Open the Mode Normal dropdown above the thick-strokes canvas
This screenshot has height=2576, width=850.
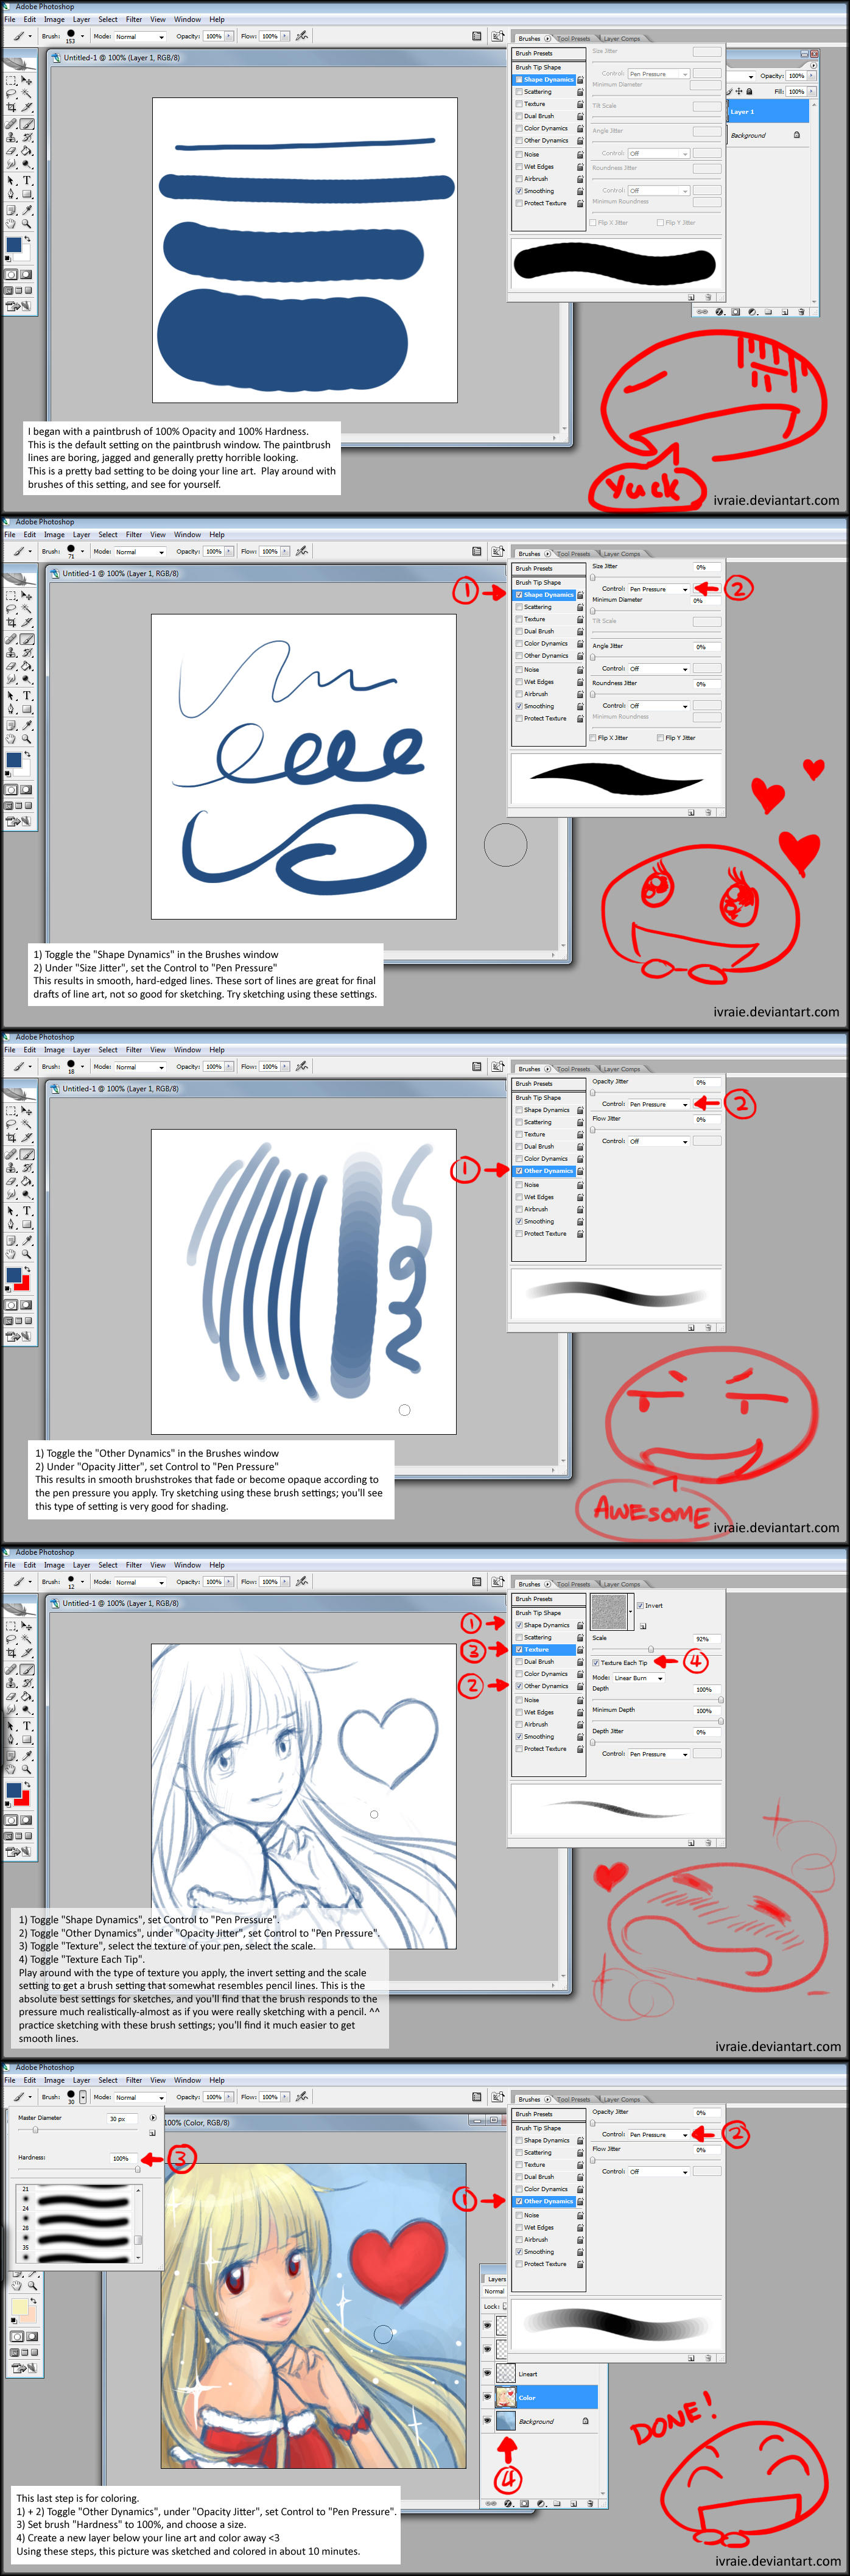pos(140,36)
